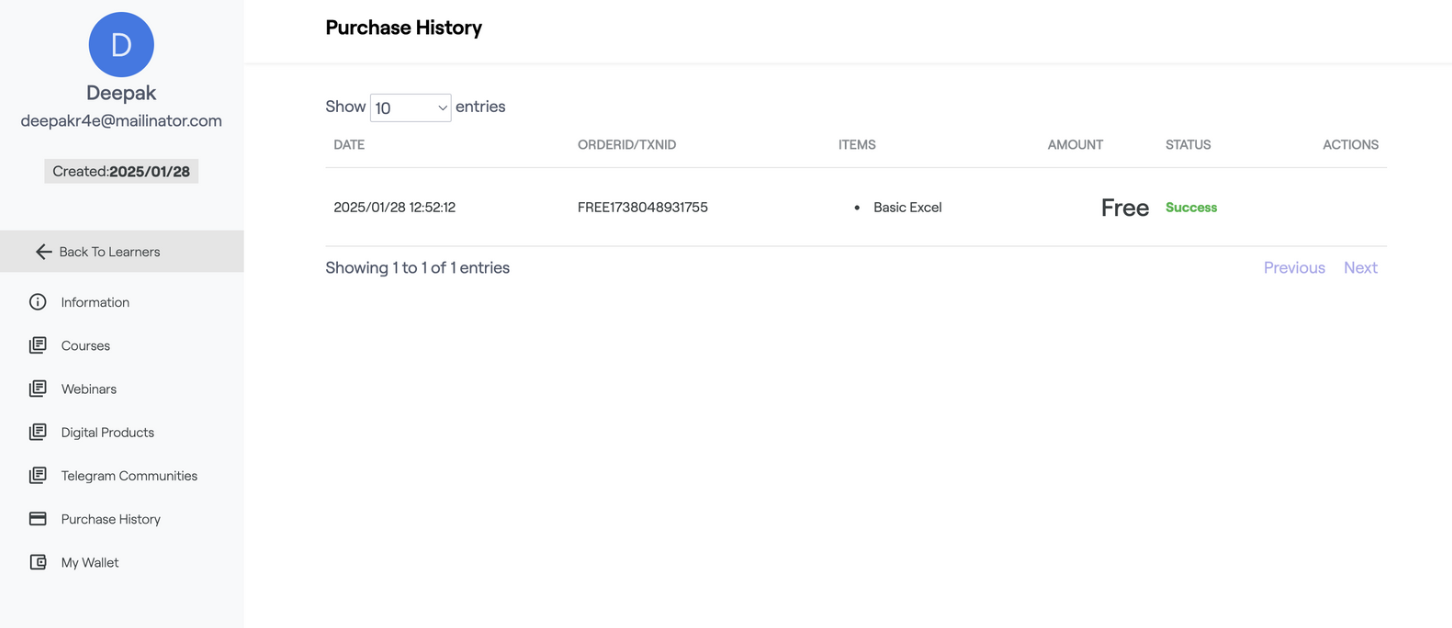Click the Next pagination link
The image size is (1452, 628).
(x=1360, y=268)
